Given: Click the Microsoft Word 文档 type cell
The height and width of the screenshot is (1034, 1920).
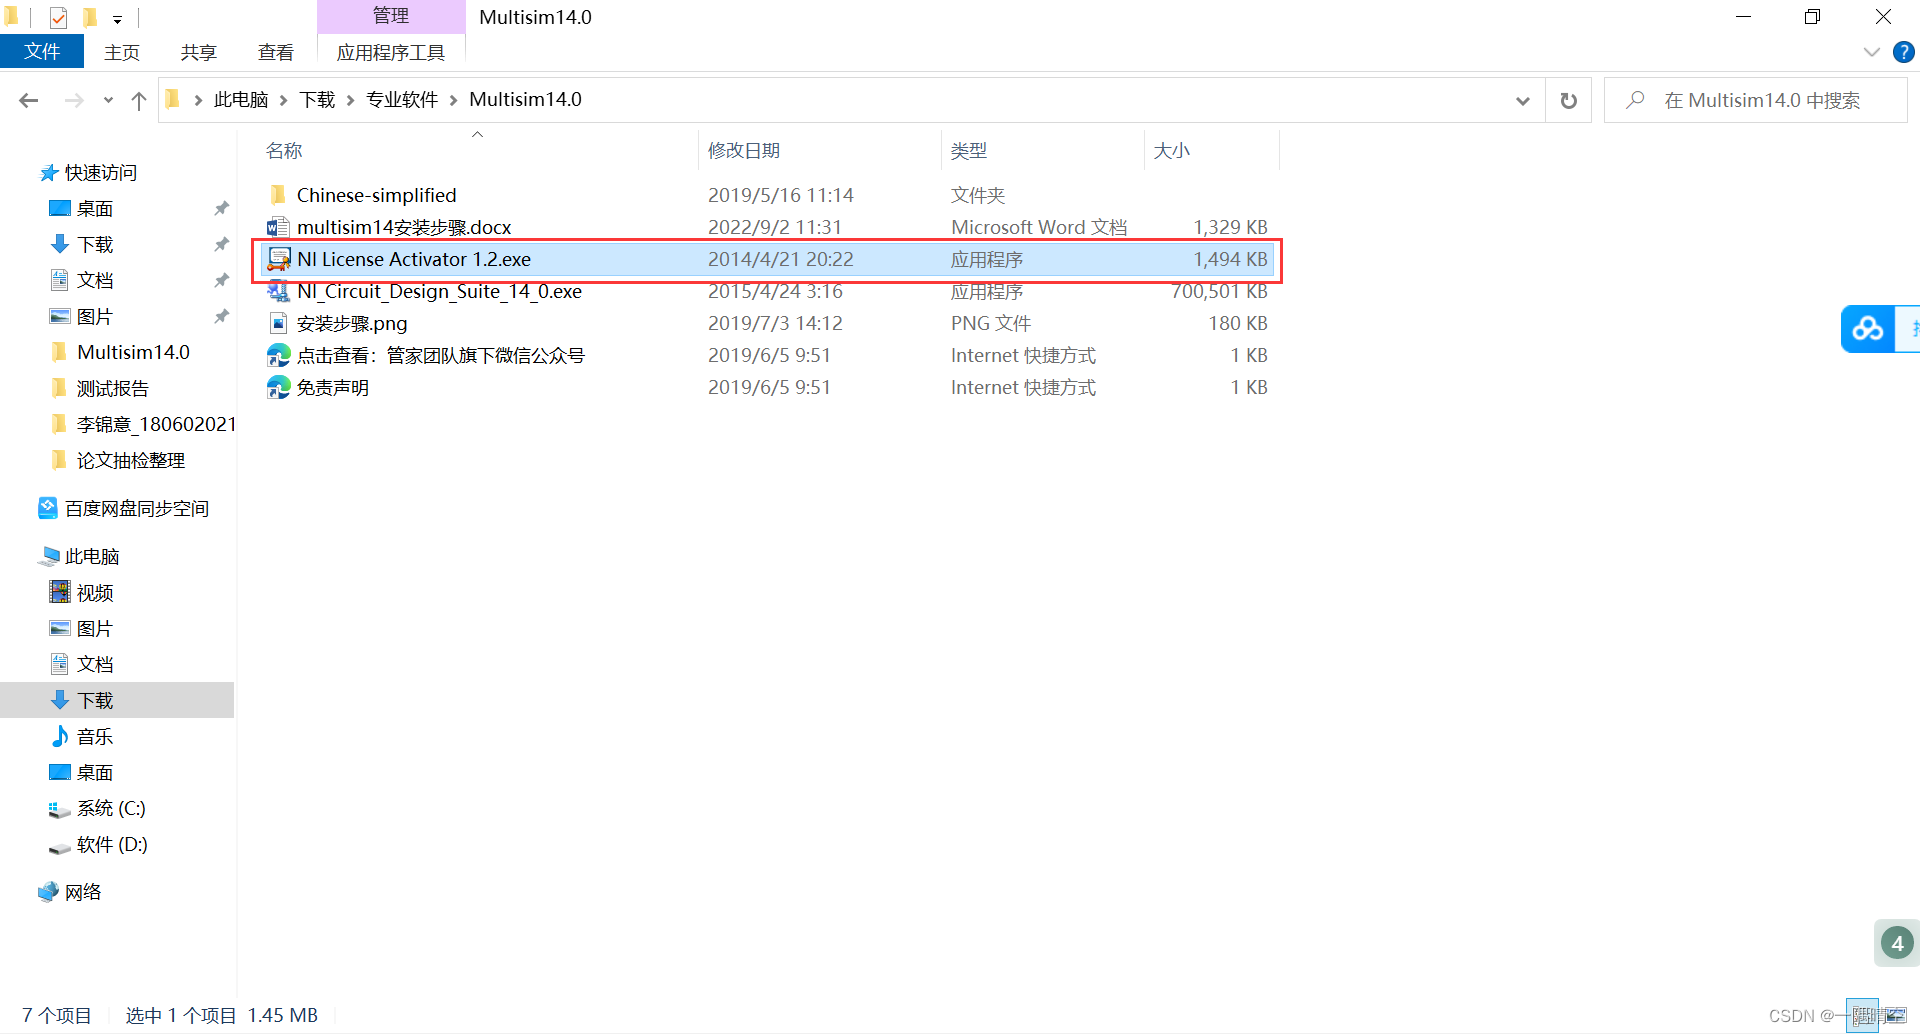Looking at the screenshot, I should 1039,227.
